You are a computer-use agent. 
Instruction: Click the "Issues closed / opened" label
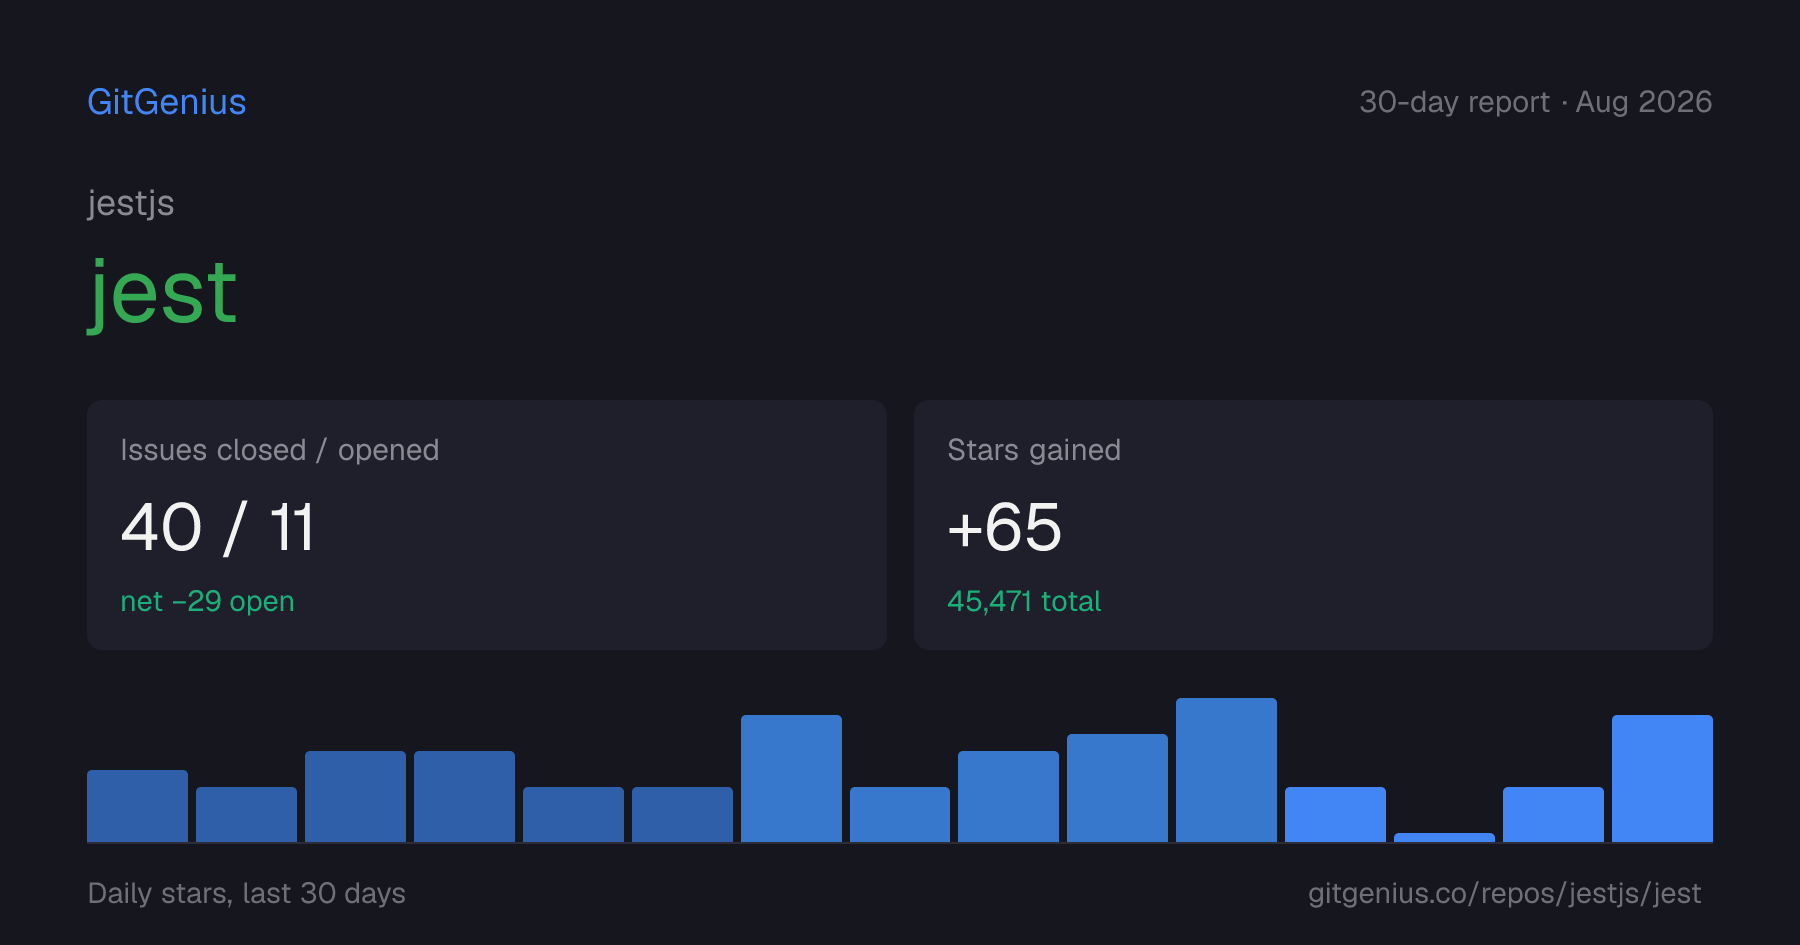[x=280, y=450]
